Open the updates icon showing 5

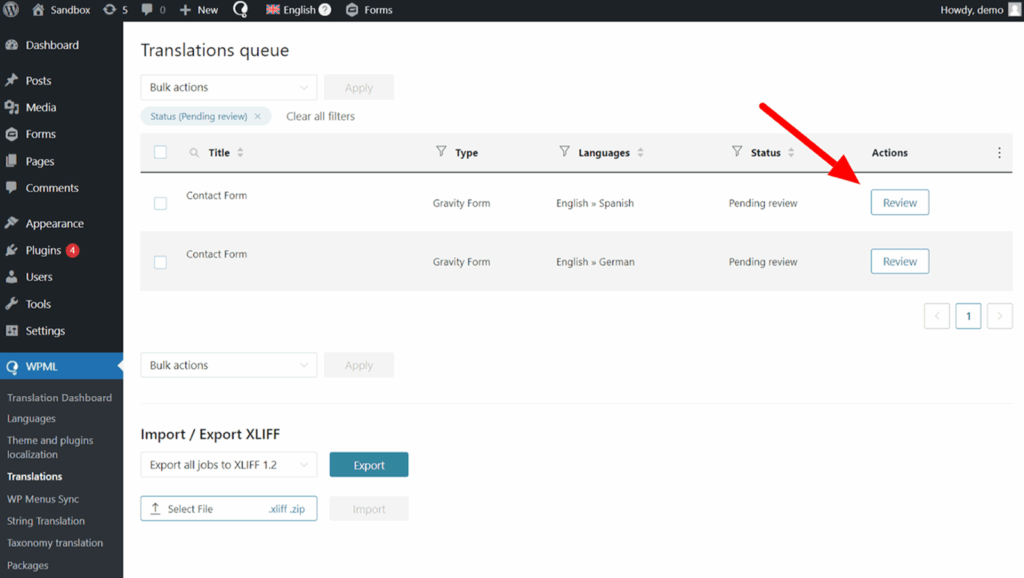(109, 10)
